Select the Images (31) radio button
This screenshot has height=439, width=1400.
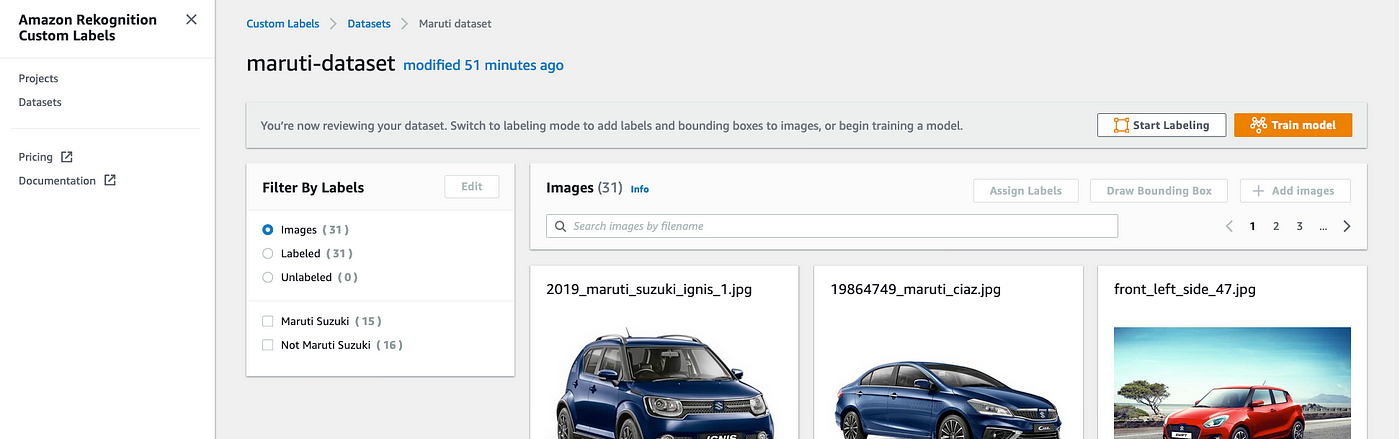click(x=267, y=230)
